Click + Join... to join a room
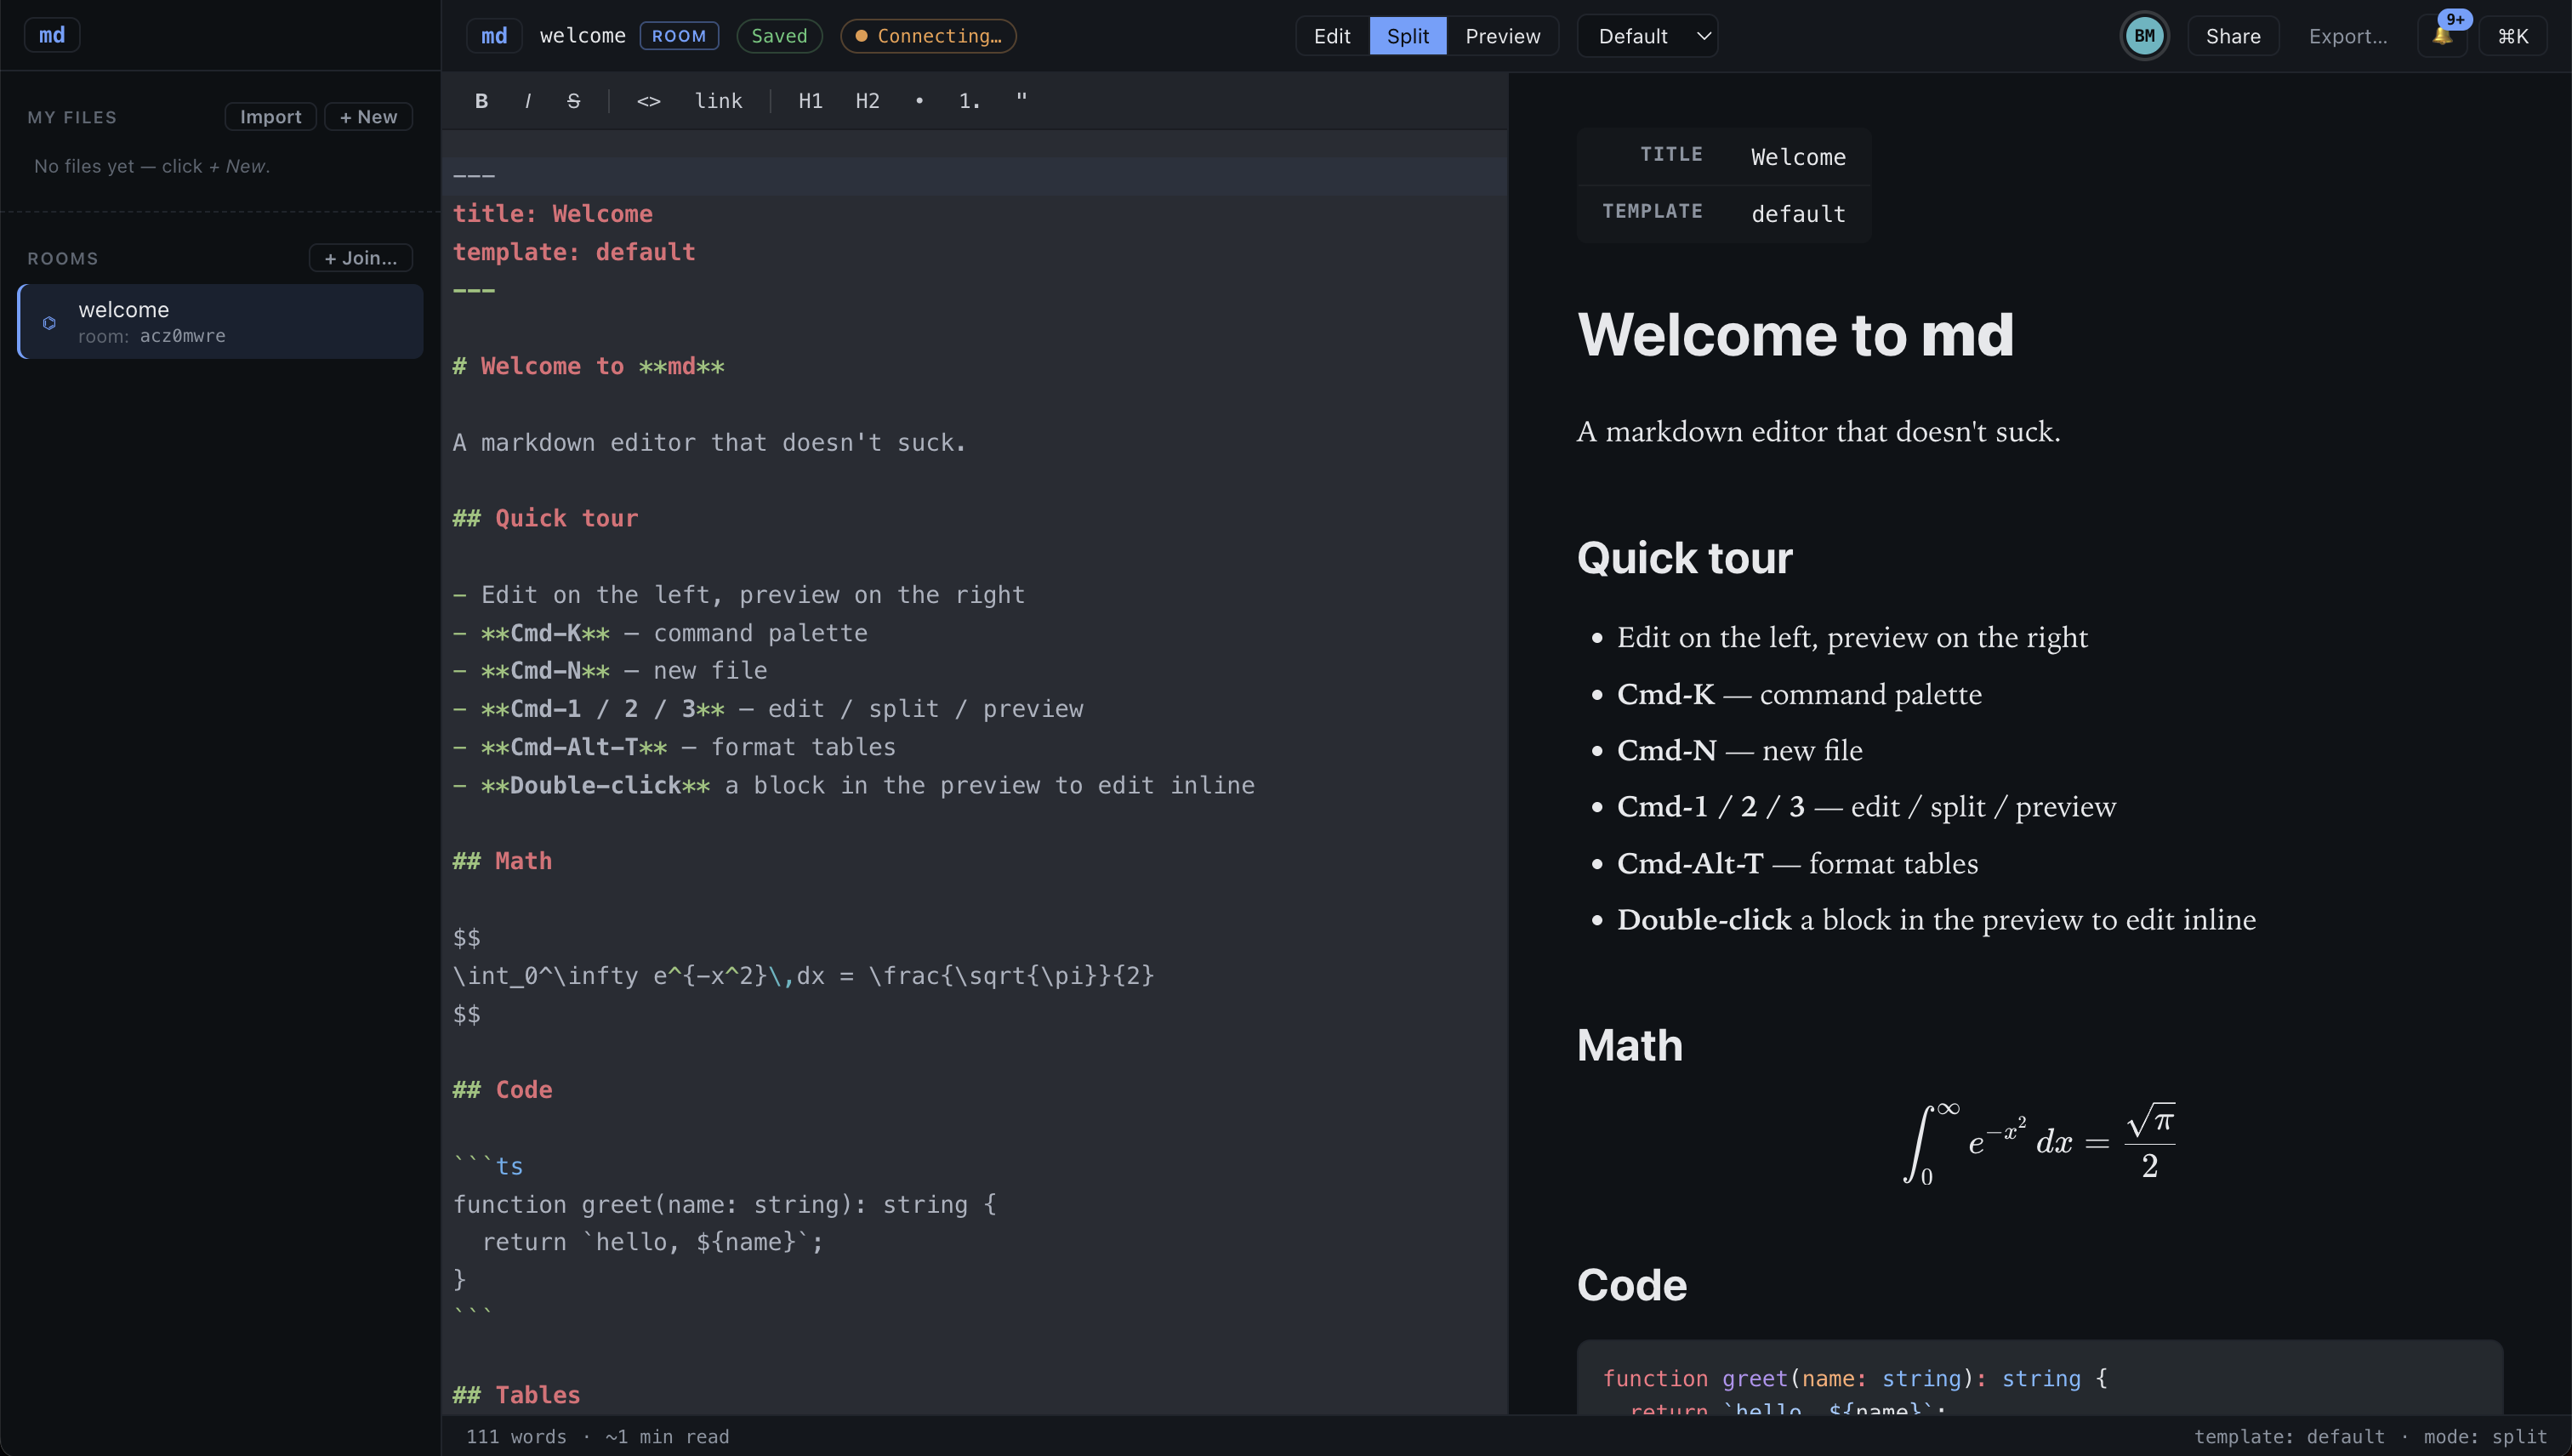Screen dimensions: 2572x1456 point(360,258)
